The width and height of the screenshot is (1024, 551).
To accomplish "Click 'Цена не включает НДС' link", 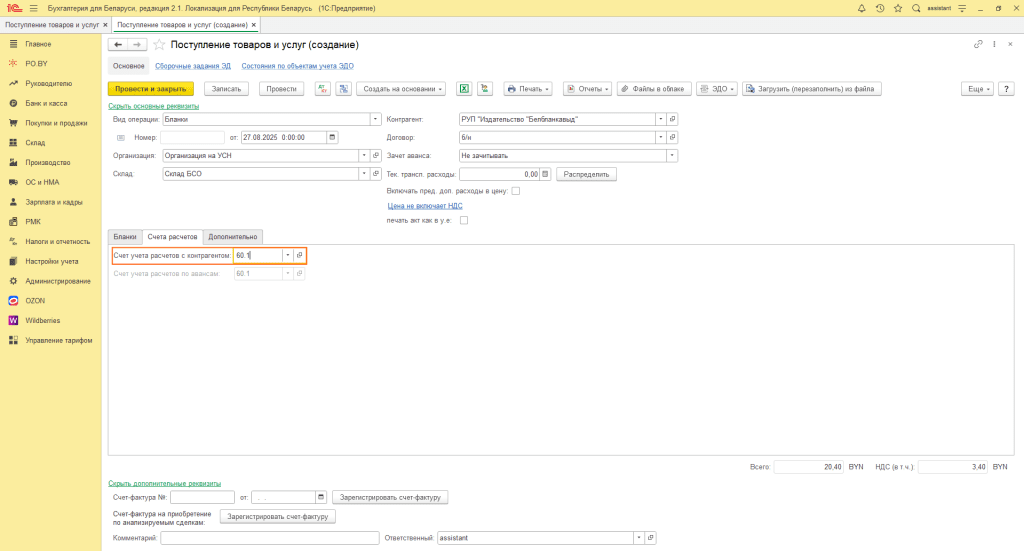I will (425, 206).
